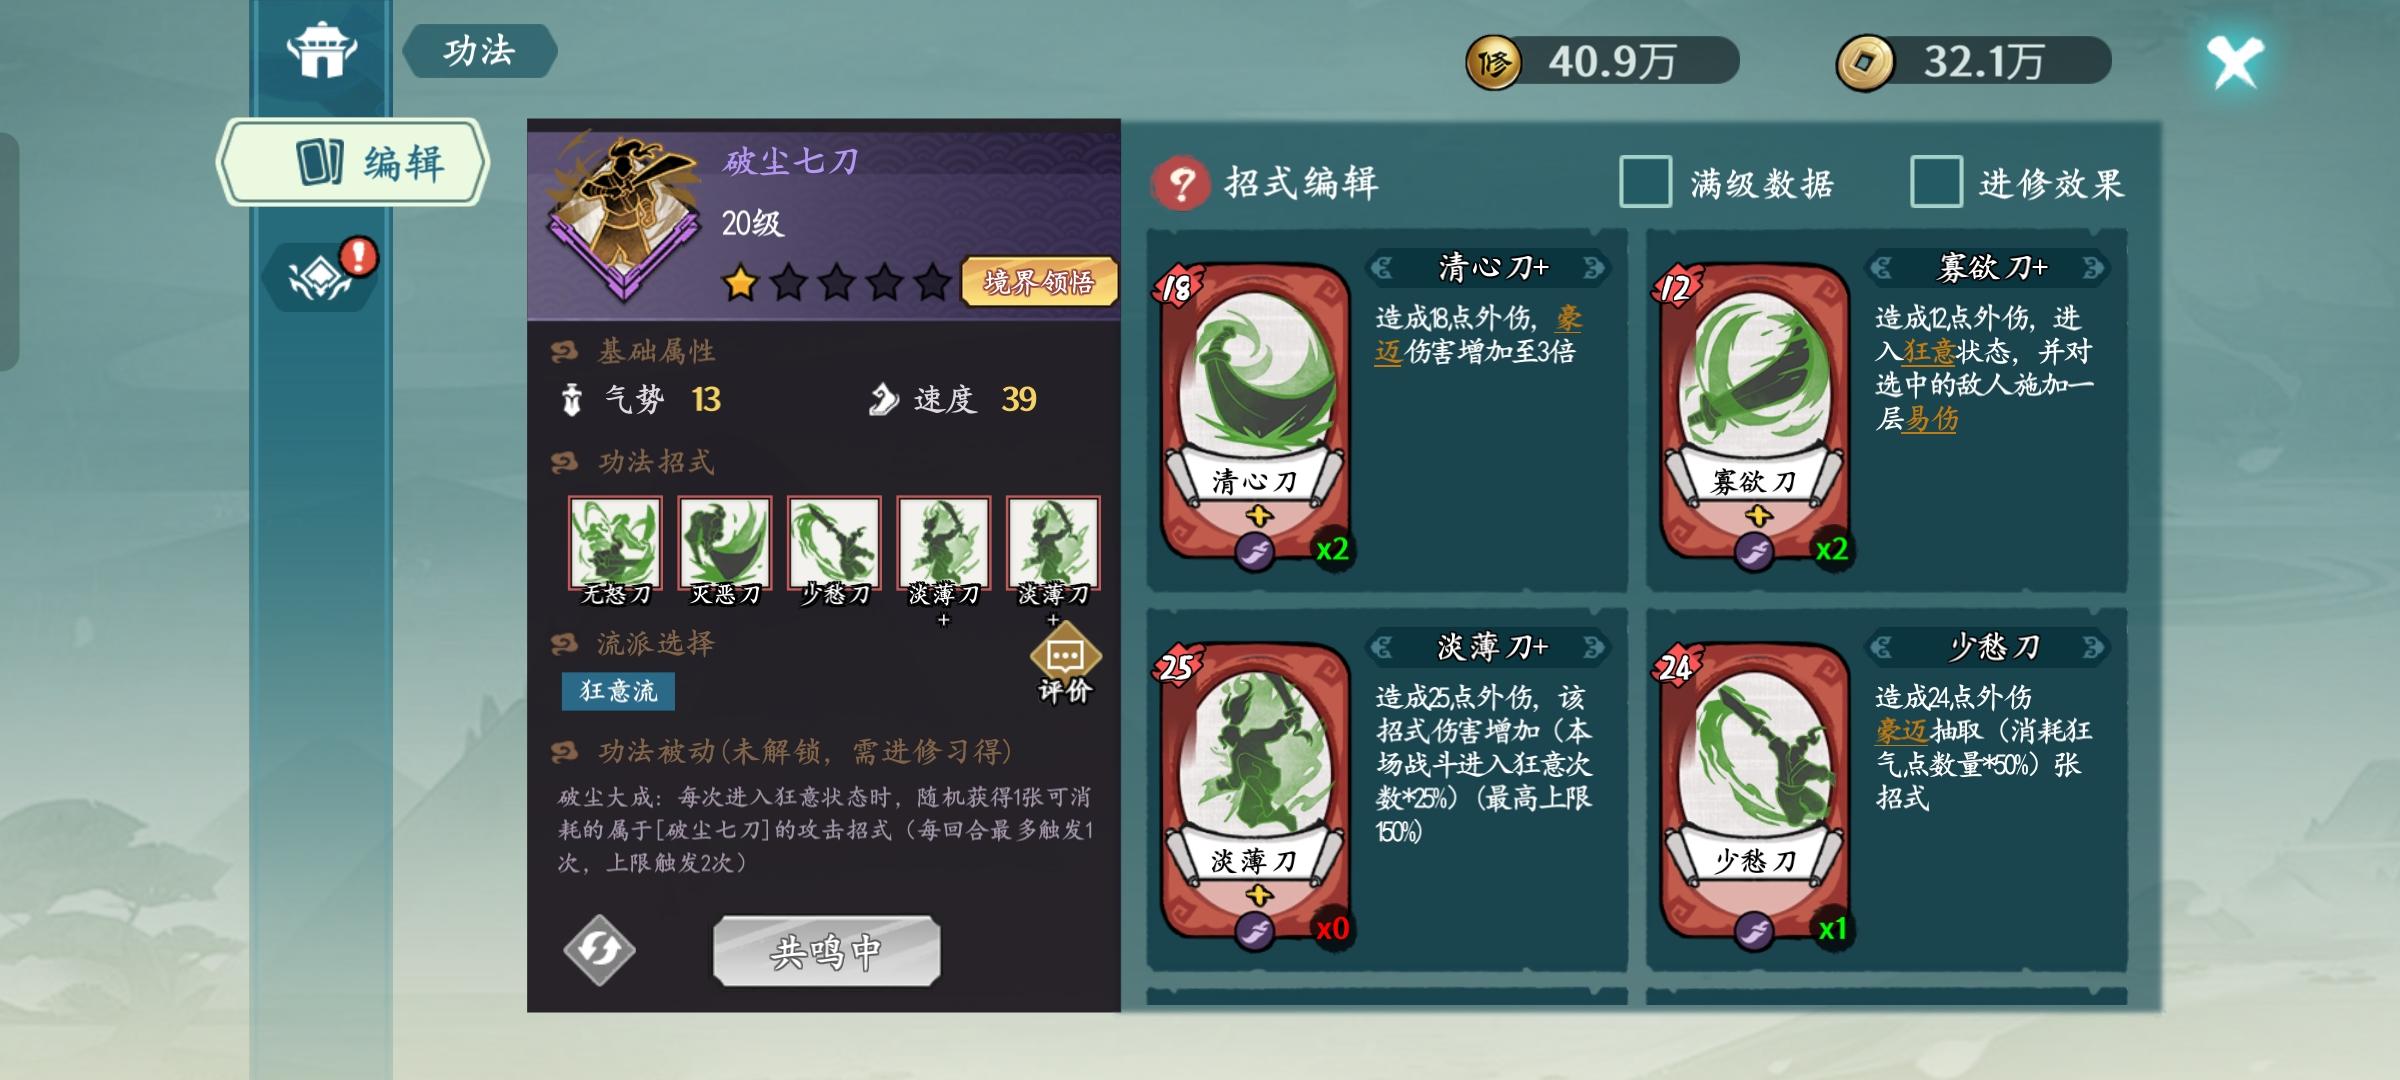This screenshot has width=2400, height=1080.
Task: Select the 狂意流 style tag
Action: 618,691
